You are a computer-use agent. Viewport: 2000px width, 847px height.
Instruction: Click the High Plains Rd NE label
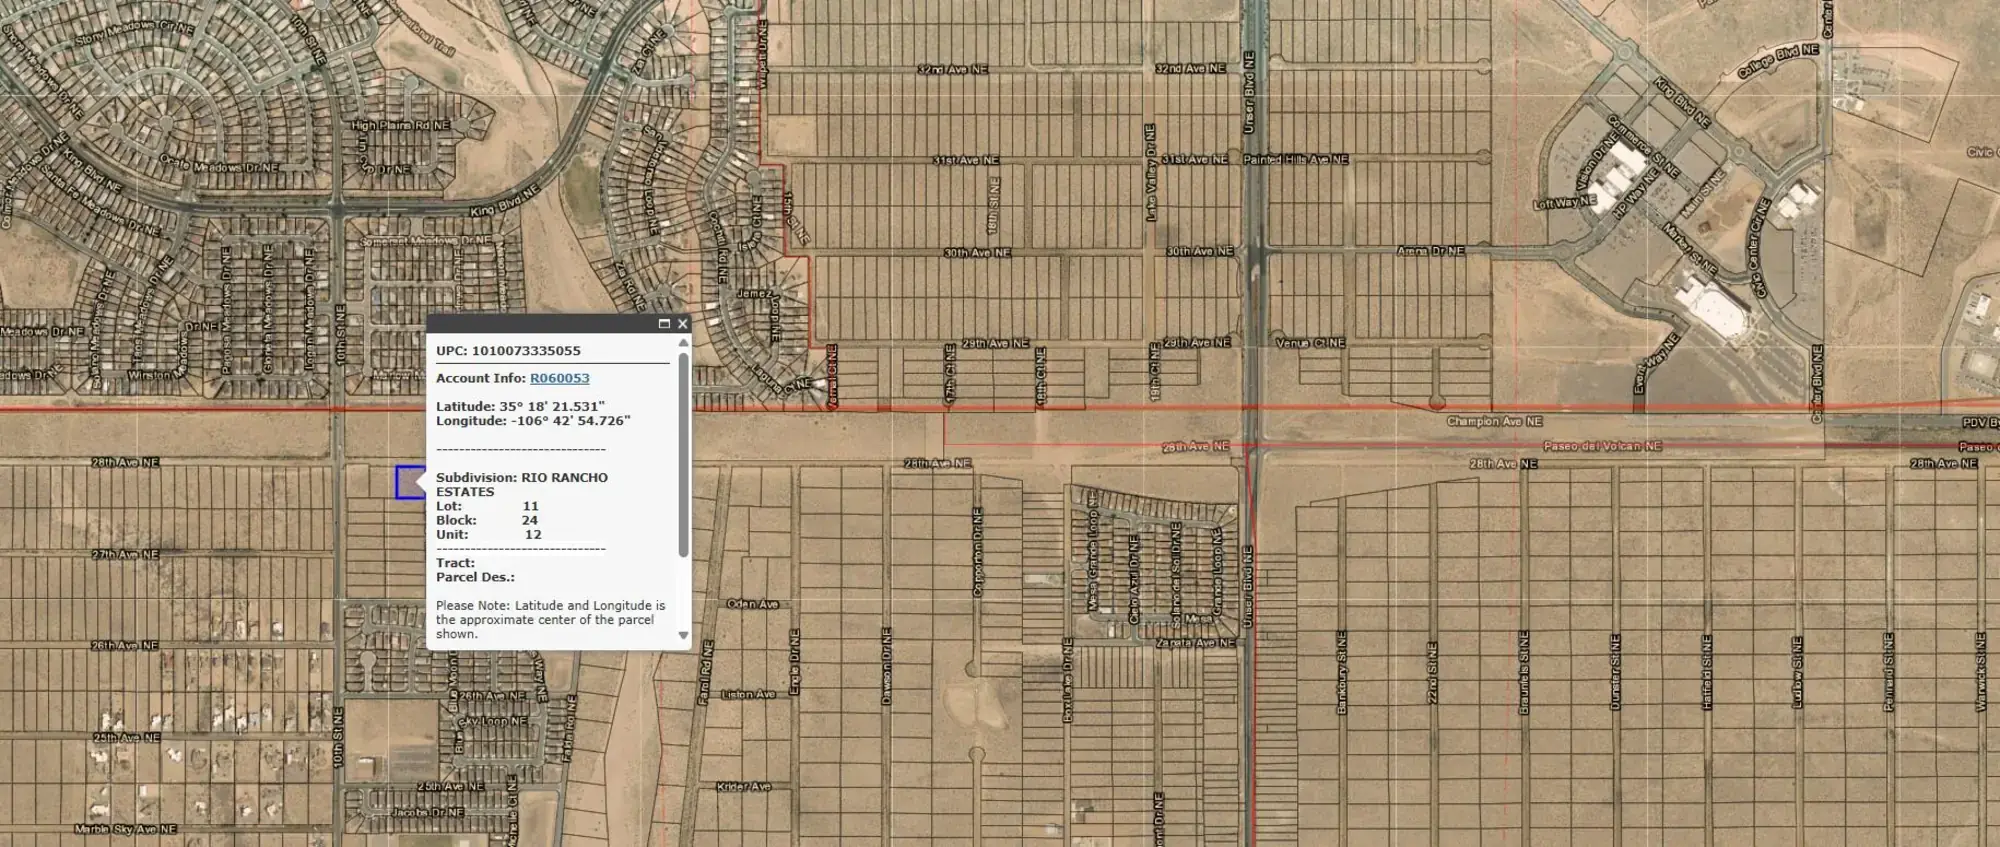pyautogui.click(x=401, y=126)
